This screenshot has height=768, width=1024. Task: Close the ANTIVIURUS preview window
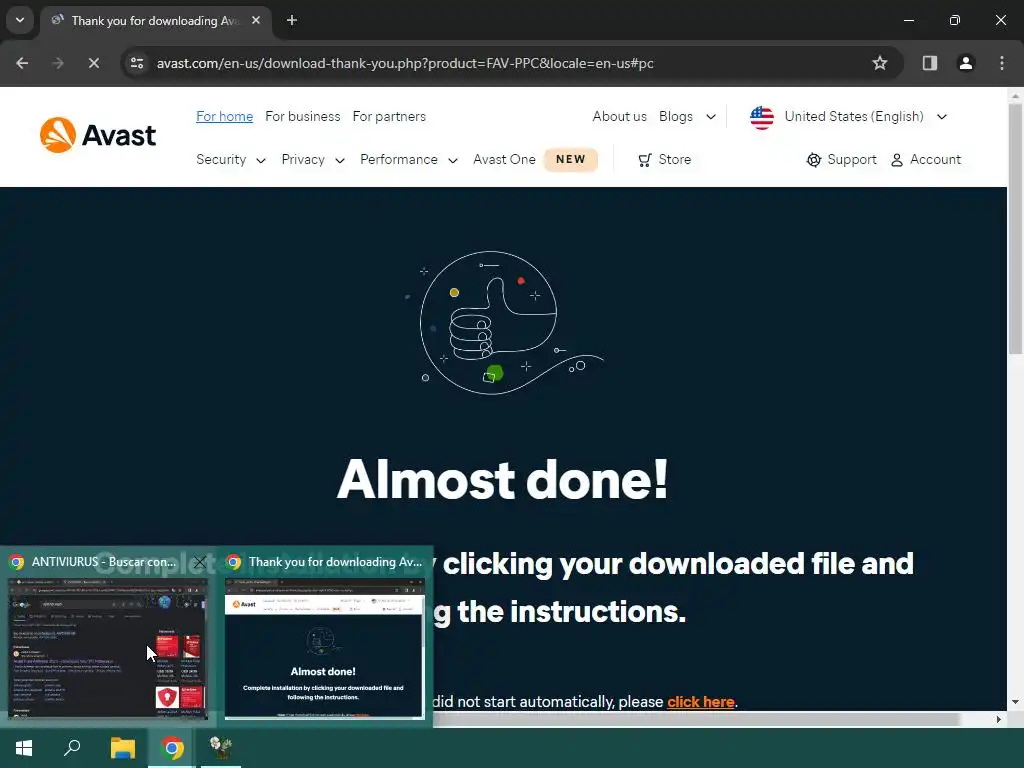tap(200, 562)
